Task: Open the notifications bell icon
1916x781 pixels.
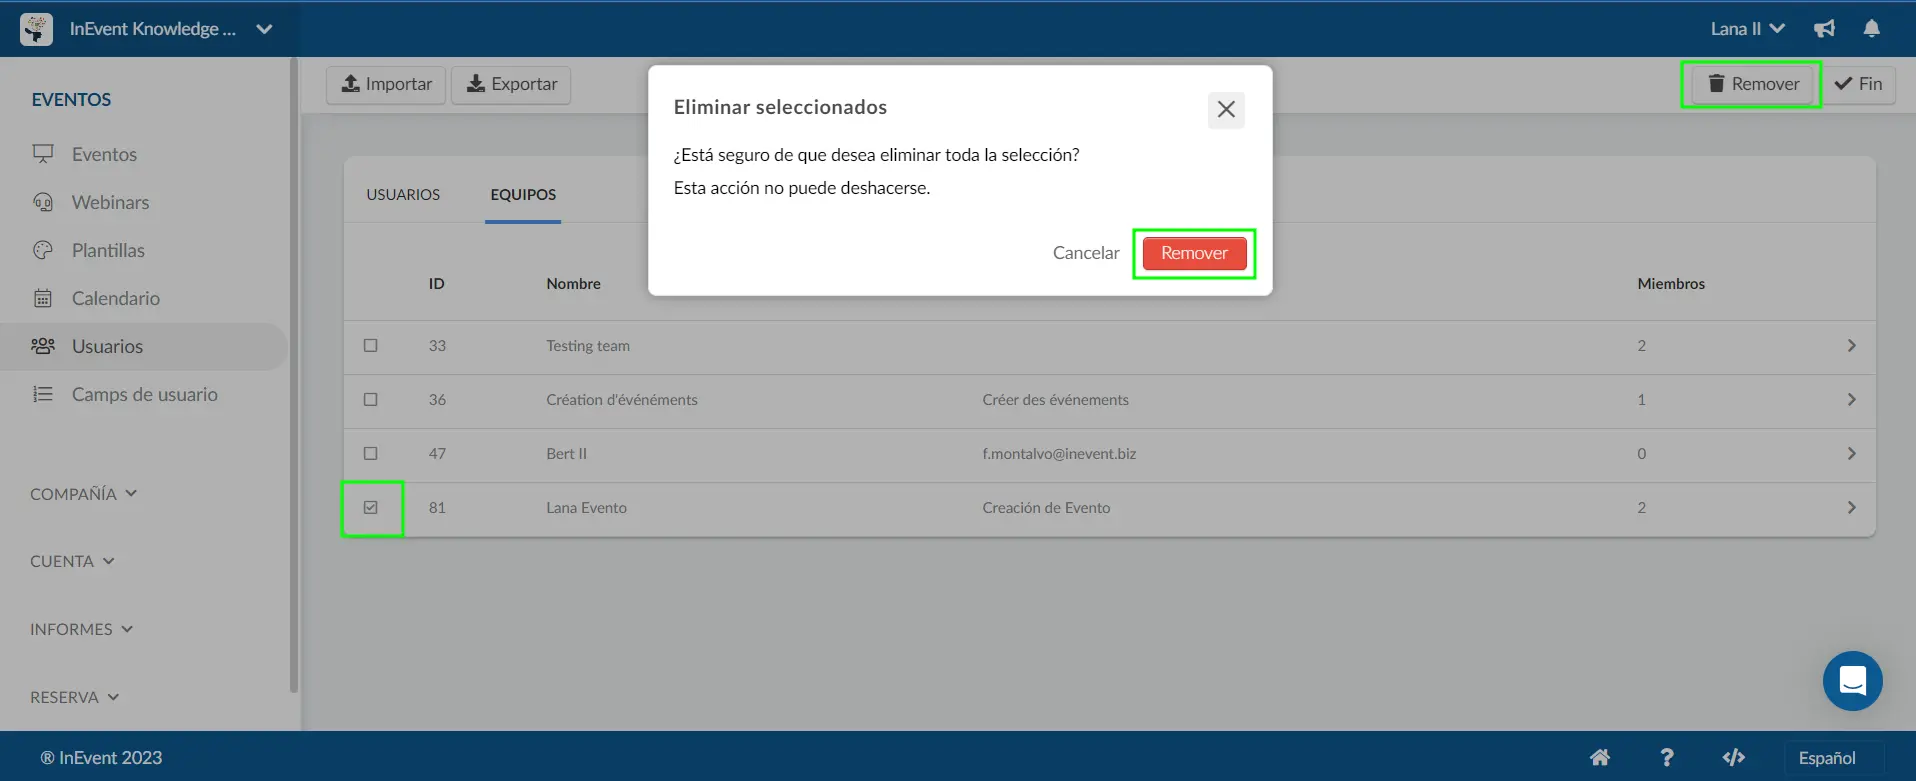Action: click(1872, 29)
